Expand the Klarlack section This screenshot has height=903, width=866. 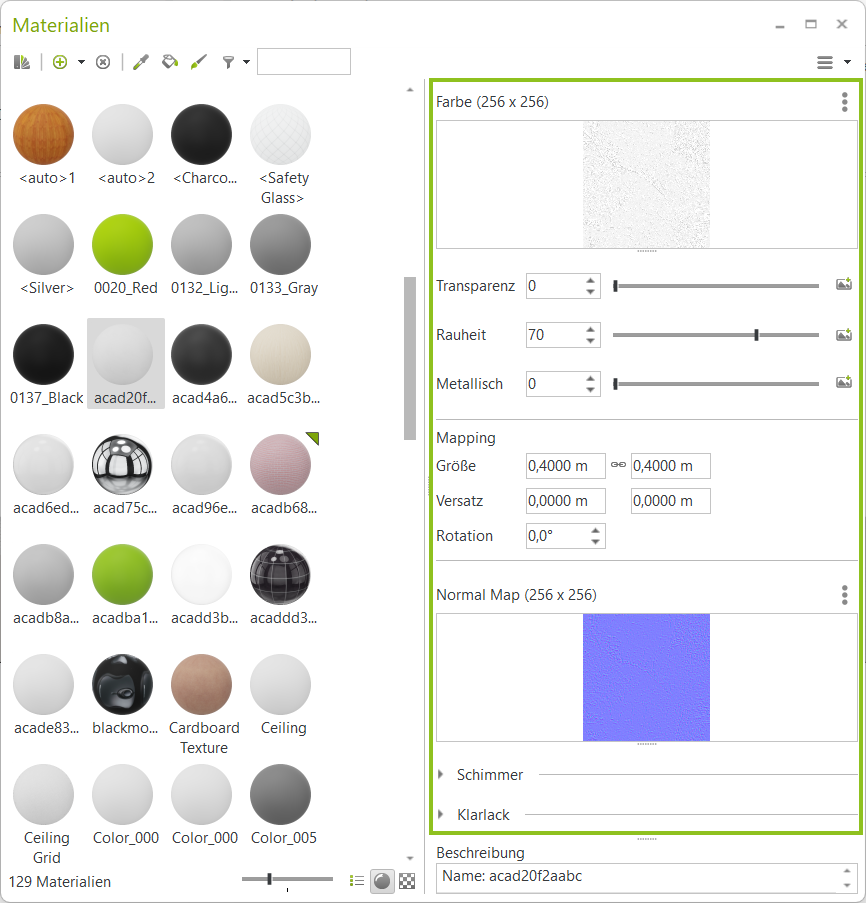tap(441, 814)
